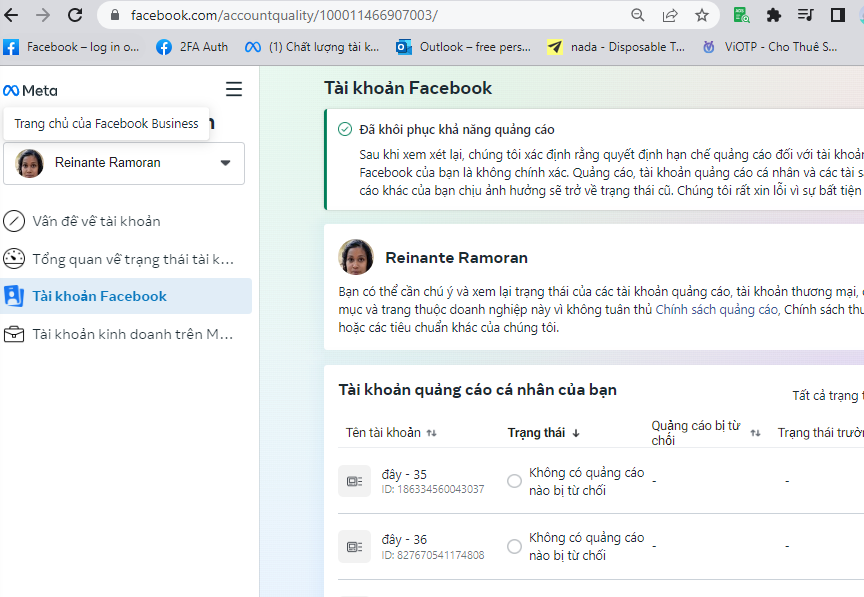Sort by Tên tài khoản column

point(391,433)
